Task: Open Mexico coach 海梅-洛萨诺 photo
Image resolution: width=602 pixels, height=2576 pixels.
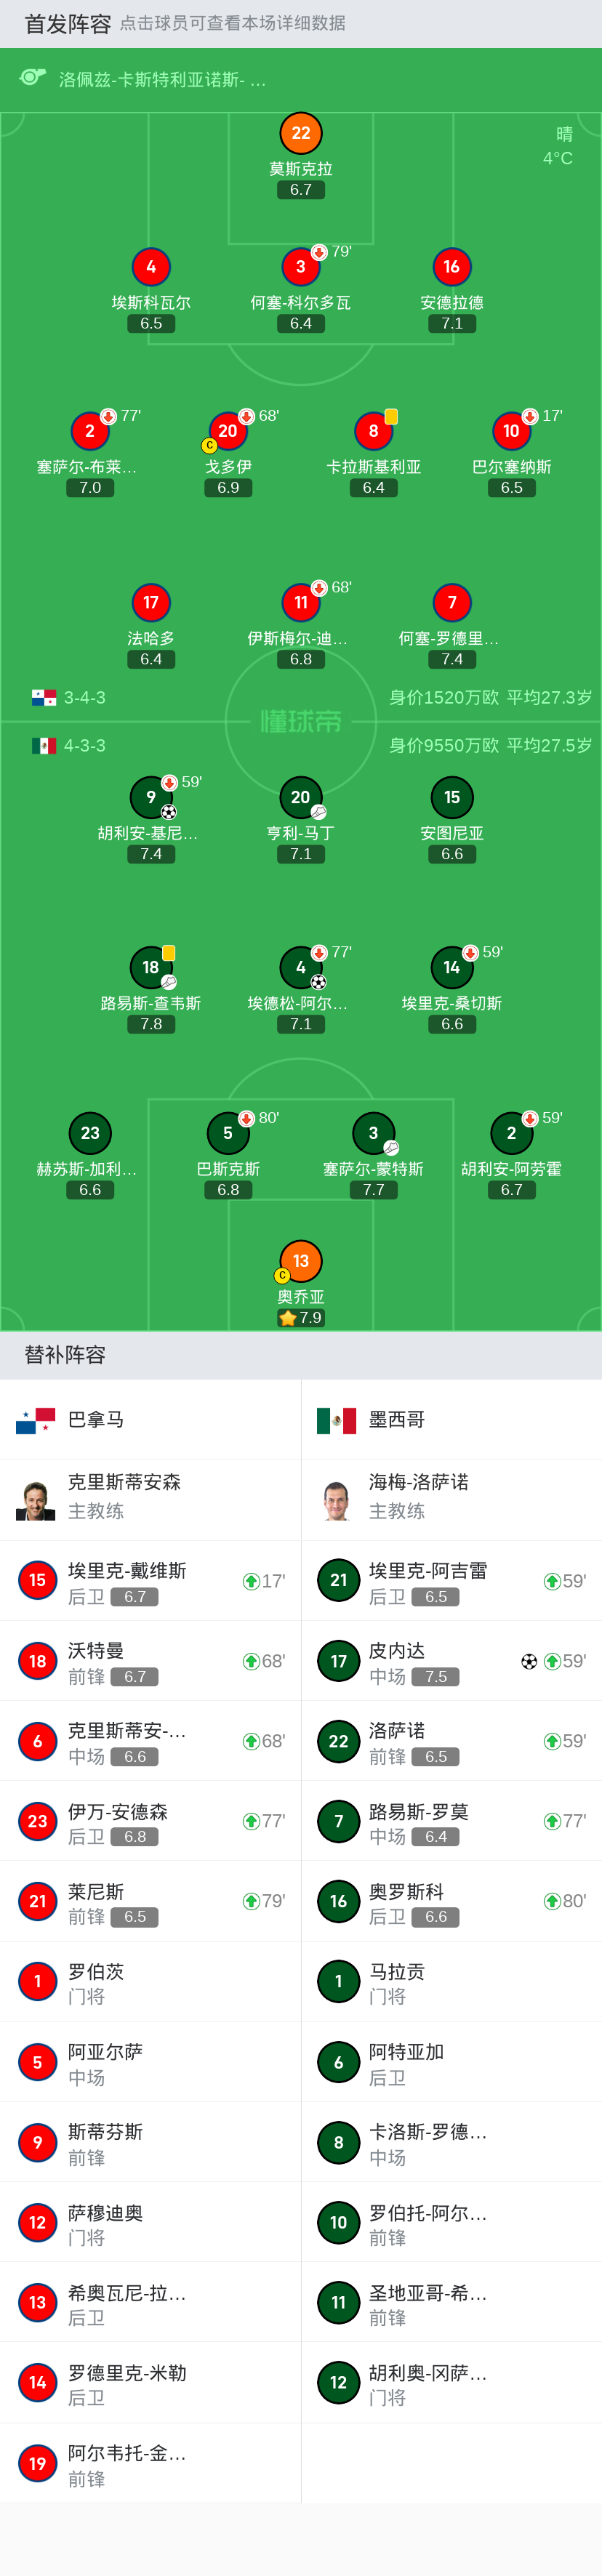Action: click(337, 1500)
